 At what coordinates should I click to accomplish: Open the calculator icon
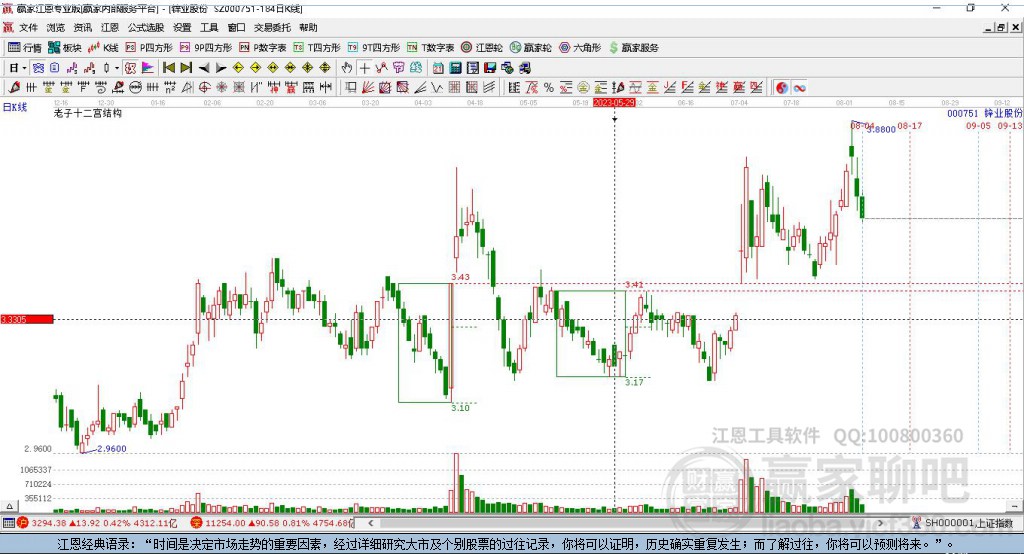click(455, 68)
